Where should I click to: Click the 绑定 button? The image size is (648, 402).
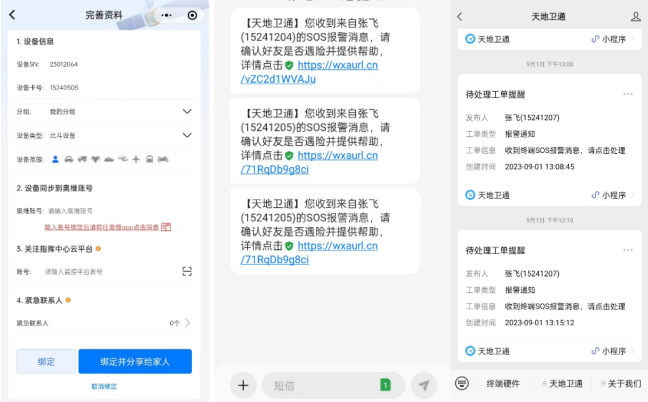pyautogui.click(x=46, y=362)
